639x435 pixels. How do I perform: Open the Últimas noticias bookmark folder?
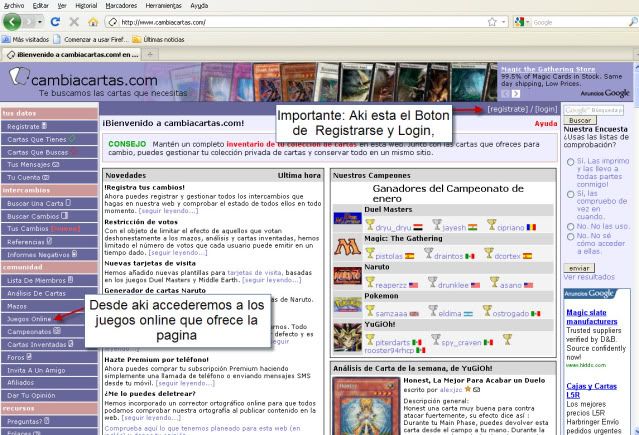point(159,40)
